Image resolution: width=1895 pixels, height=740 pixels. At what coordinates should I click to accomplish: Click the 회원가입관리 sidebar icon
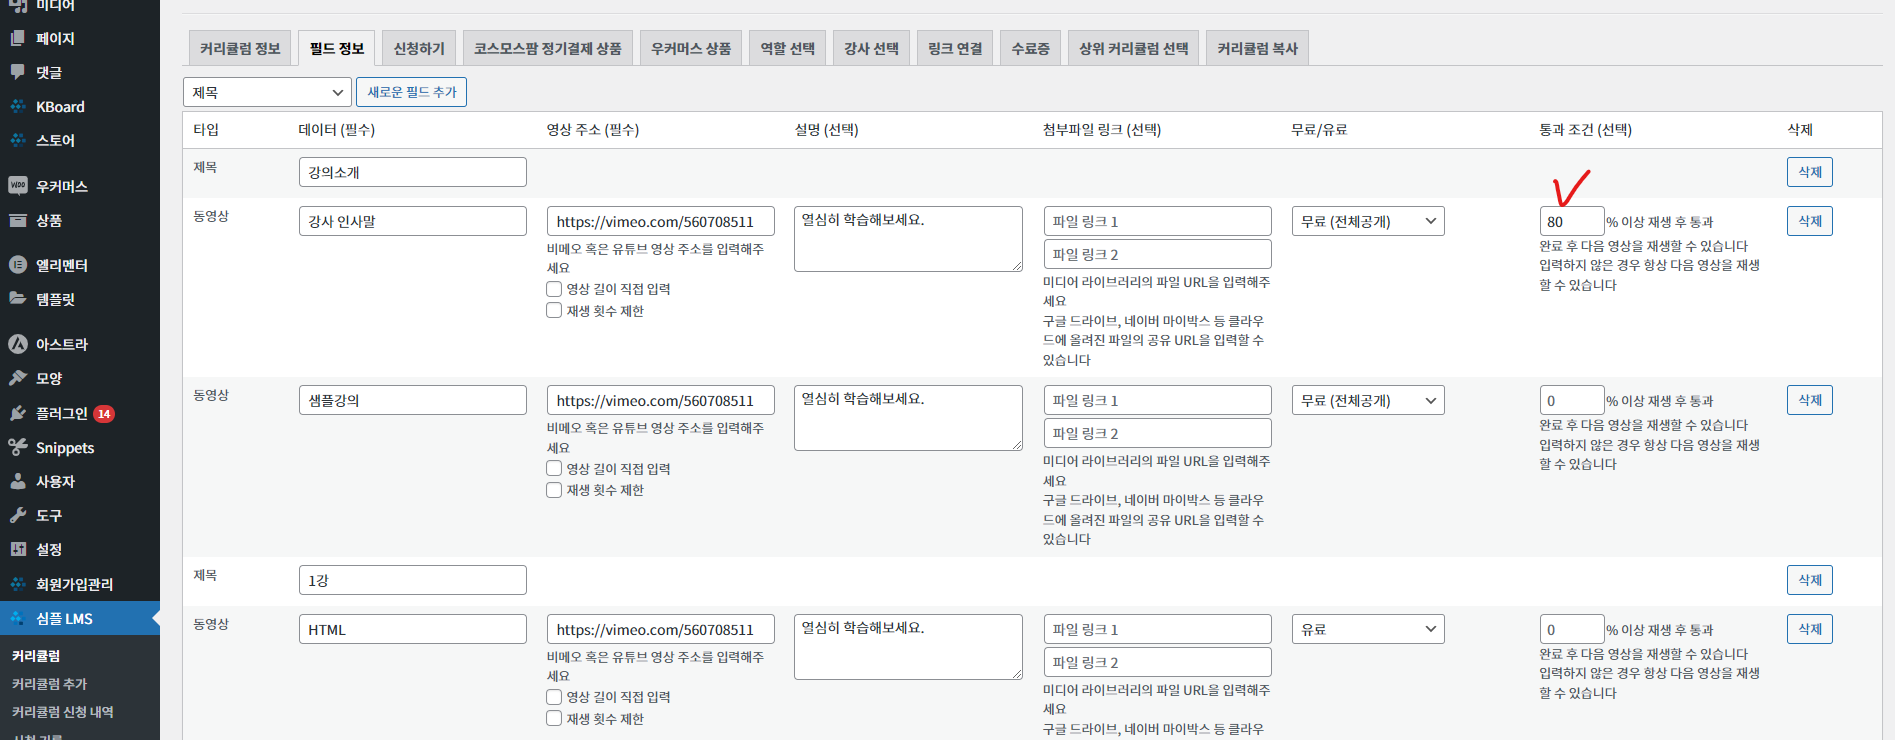18,584
